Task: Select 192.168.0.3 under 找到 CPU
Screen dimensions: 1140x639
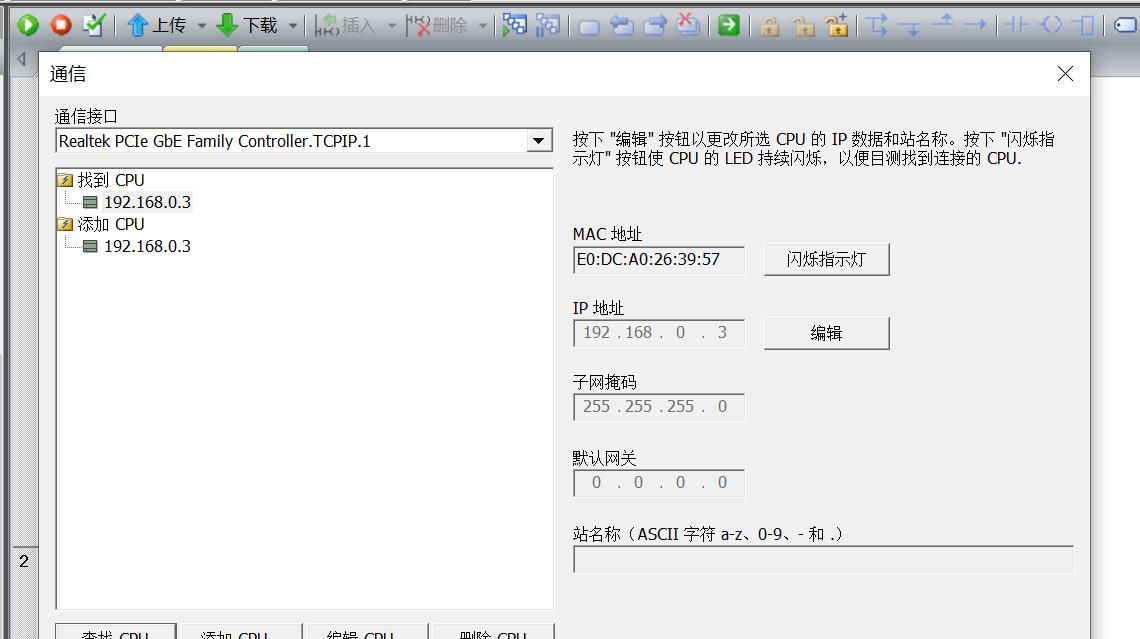Action: pos(148,201)
